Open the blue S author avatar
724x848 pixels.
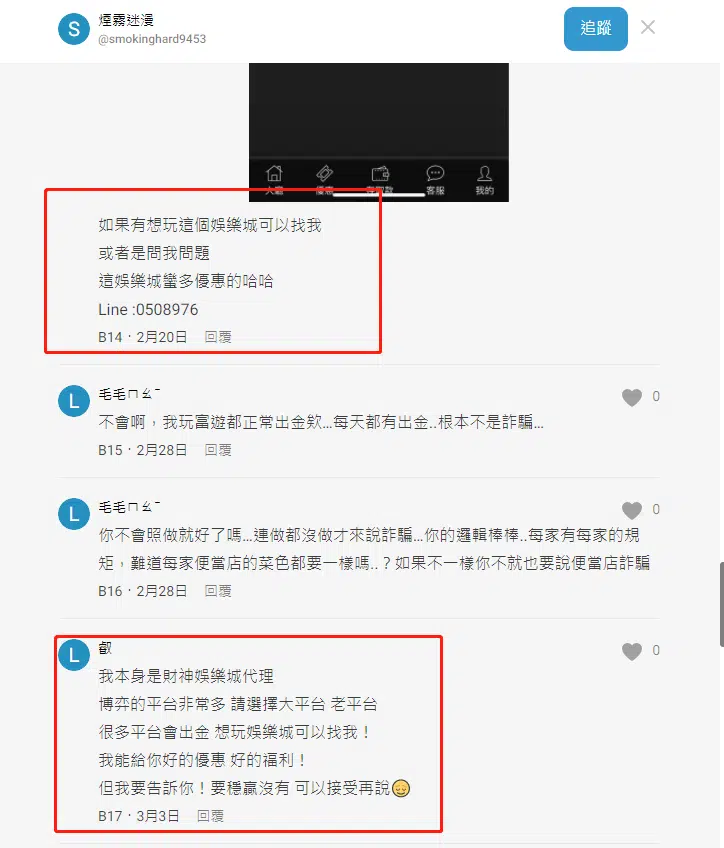[74, 29]
